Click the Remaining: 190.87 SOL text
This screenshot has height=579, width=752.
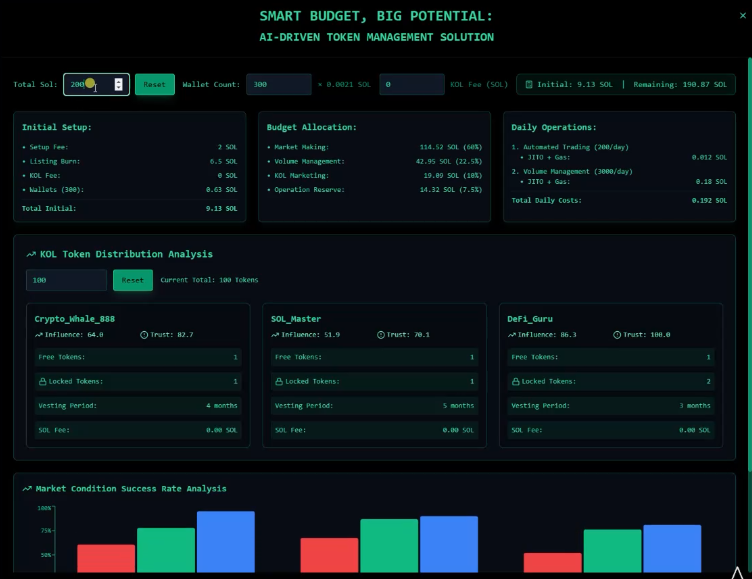click(x=680, y=84)
